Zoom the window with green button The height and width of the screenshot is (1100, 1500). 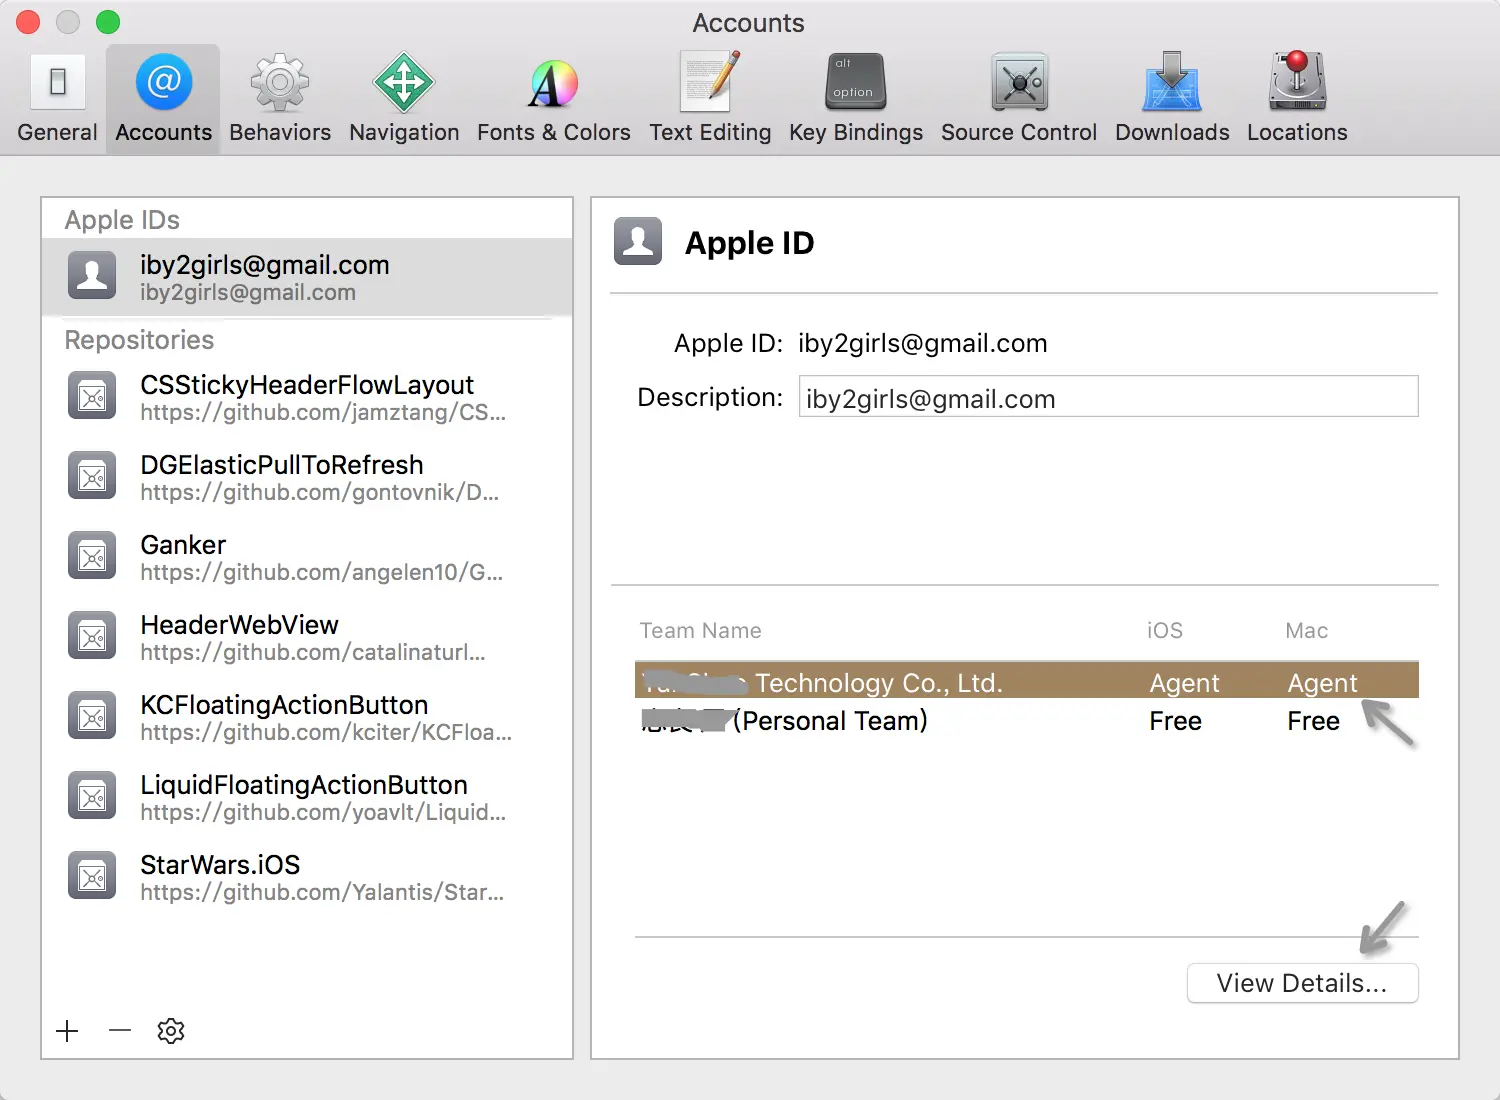108,22
